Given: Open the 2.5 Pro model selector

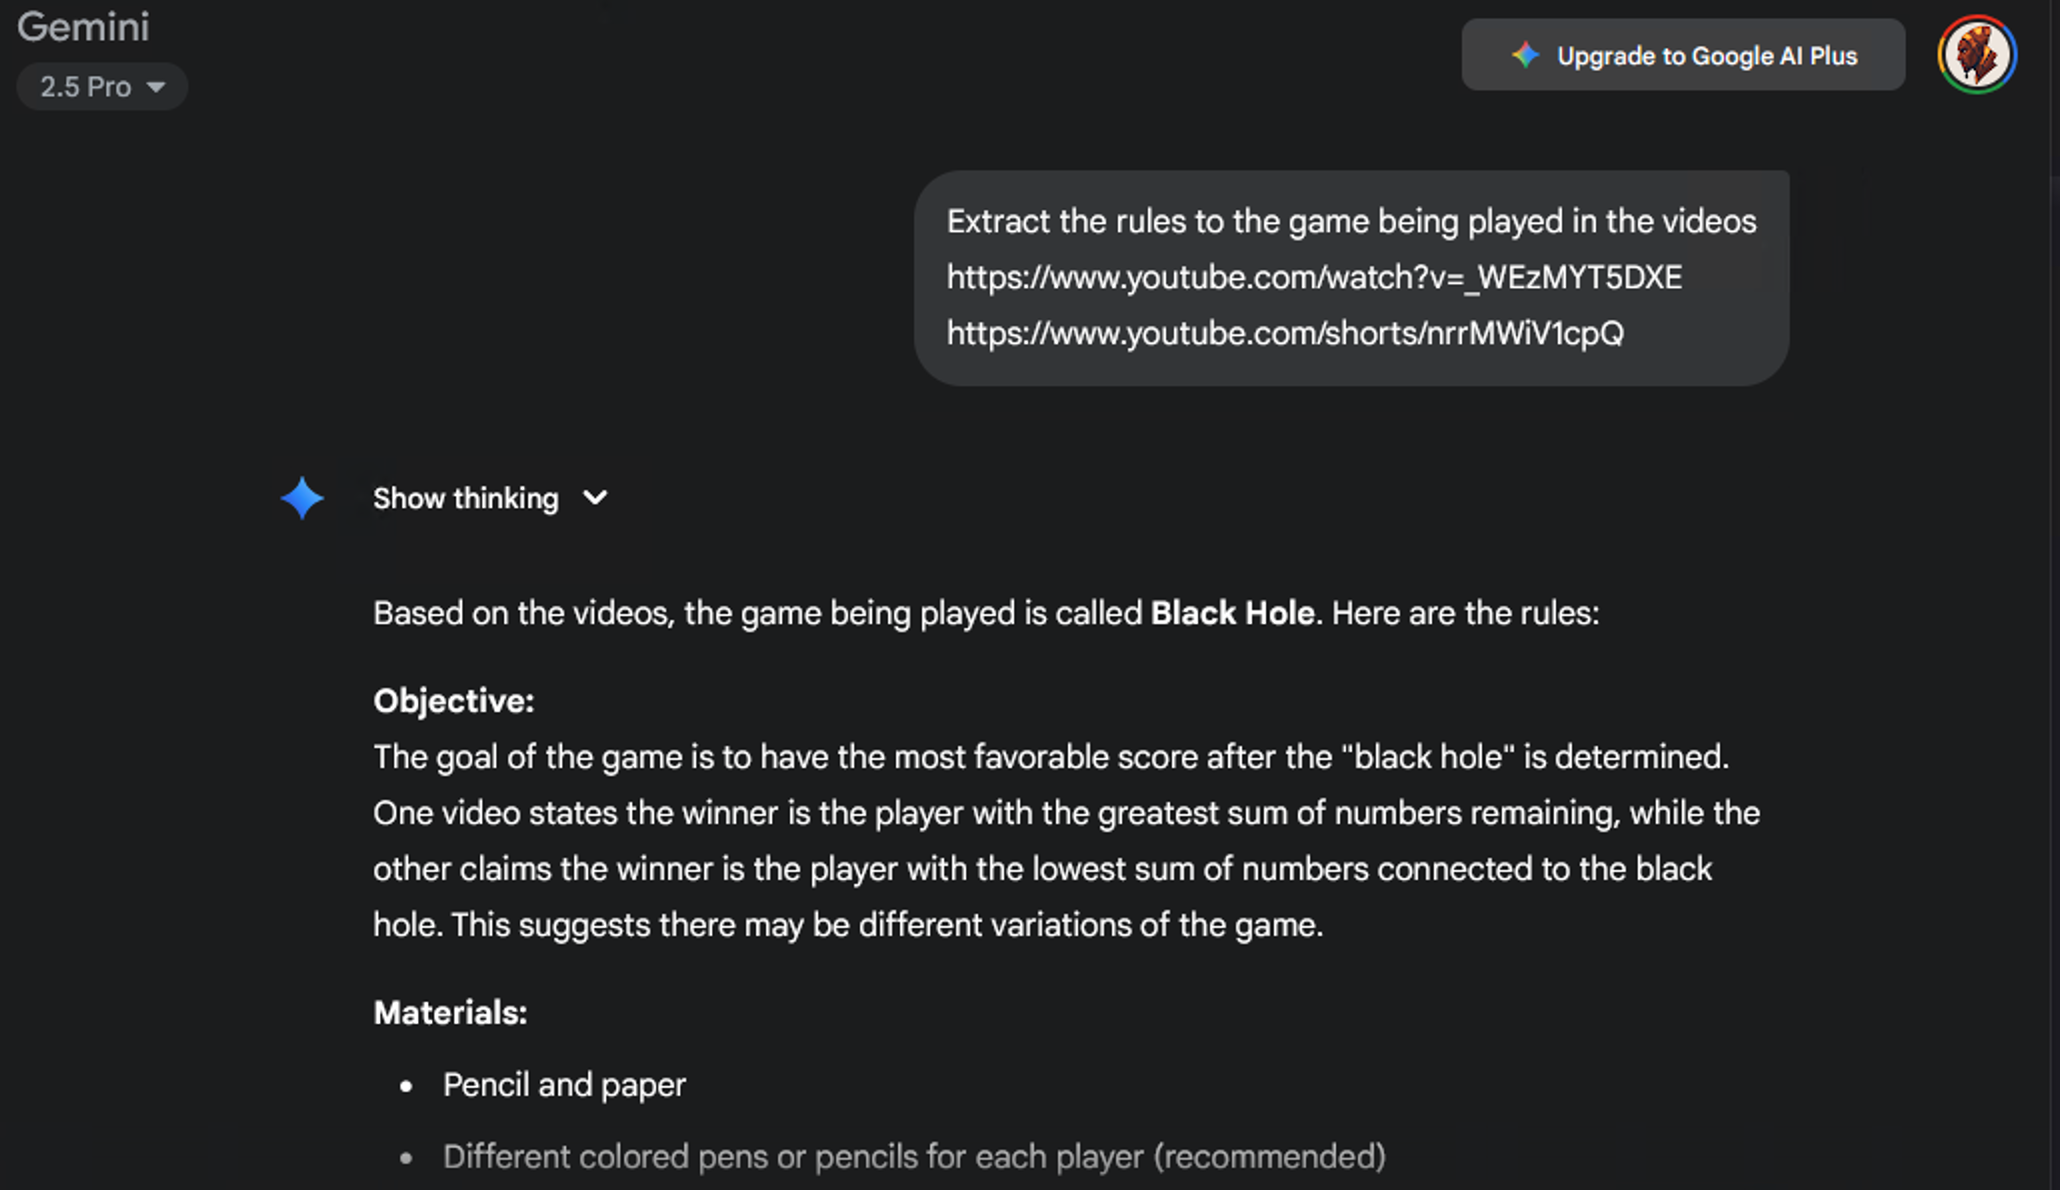Looking at the screenshot, I should tap(100, 87).
